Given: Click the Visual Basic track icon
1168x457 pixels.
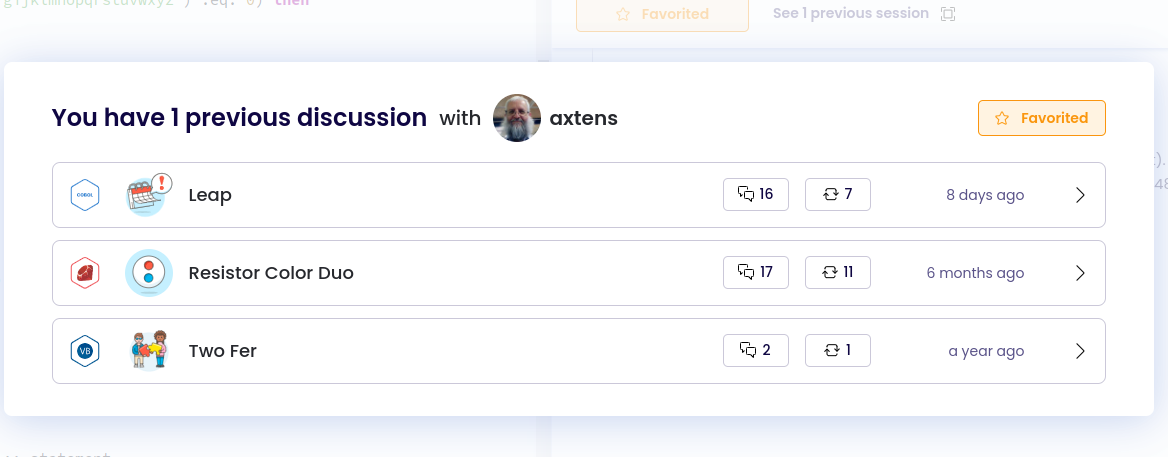Looking at the screenshot, I should [85, 351].
